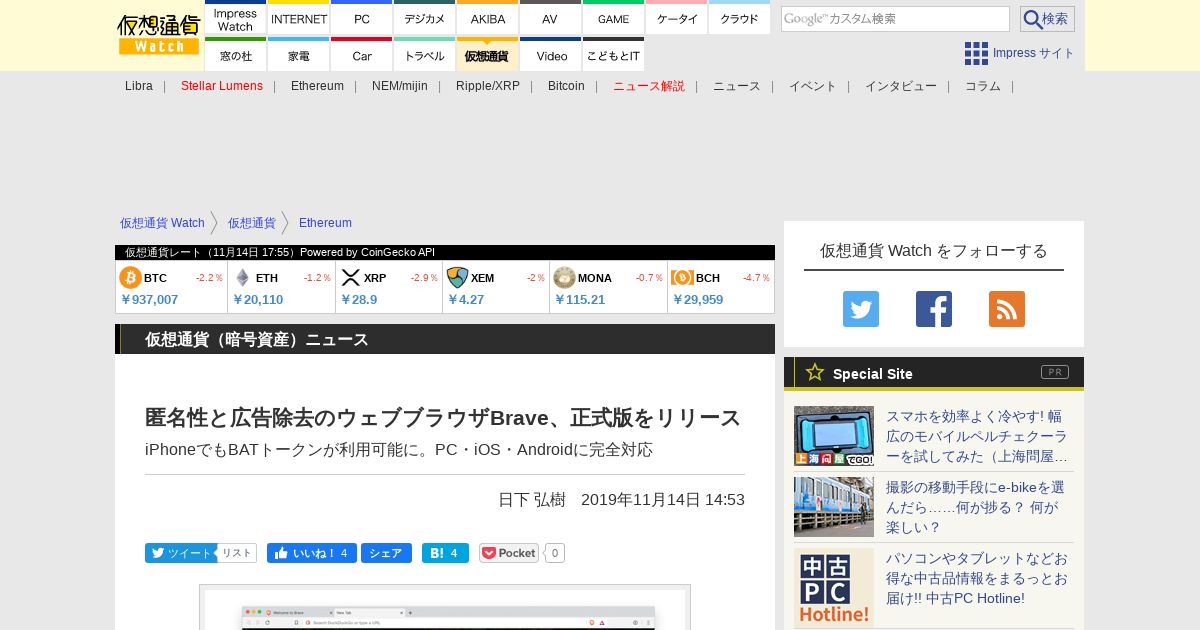Open the Twitter follow icon

861,309
